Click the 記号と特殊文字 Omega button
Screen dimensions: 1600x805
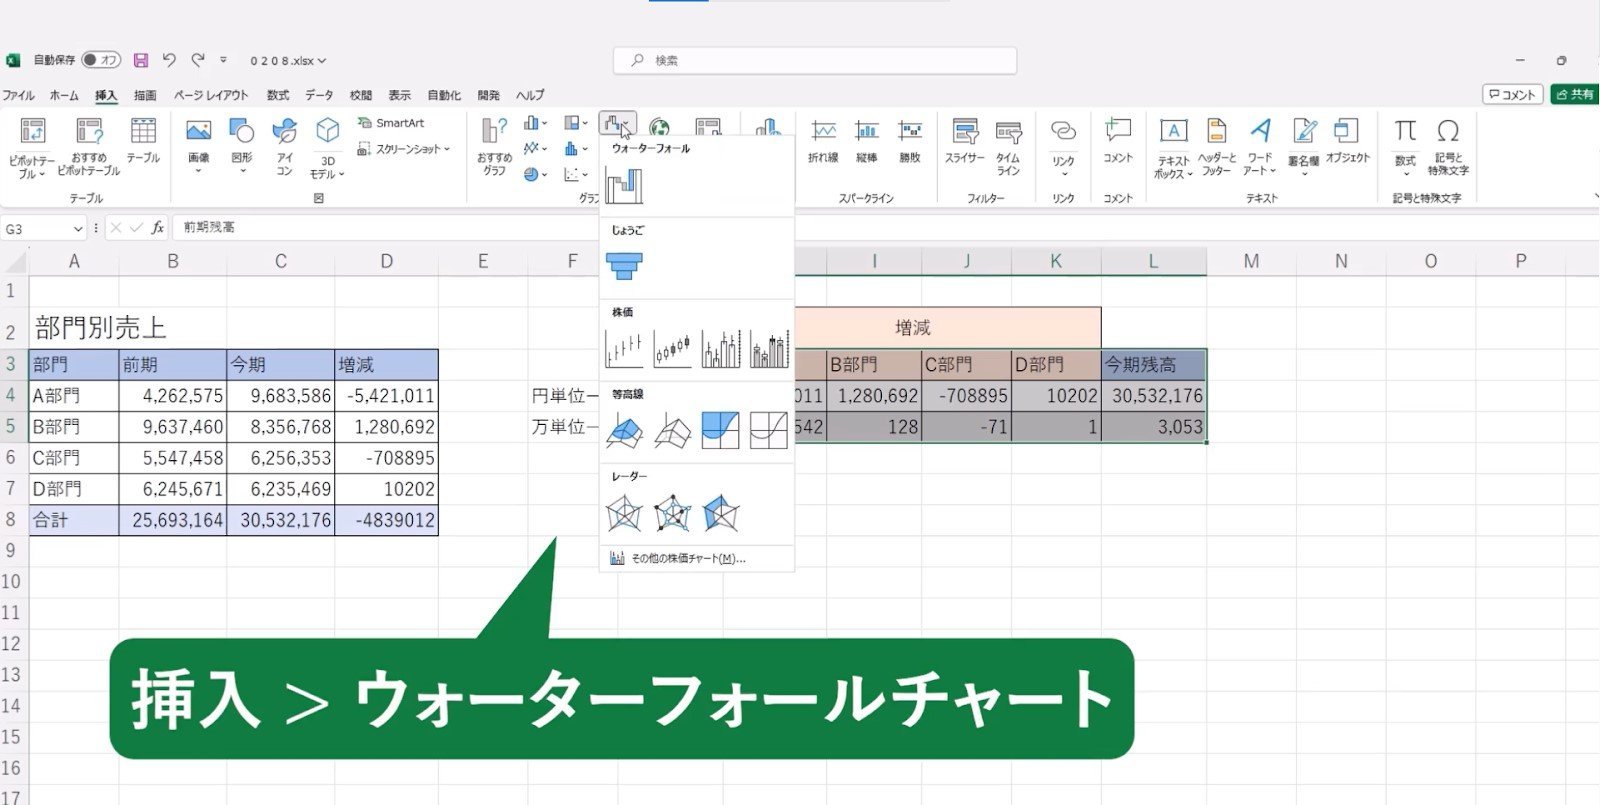1448,147
